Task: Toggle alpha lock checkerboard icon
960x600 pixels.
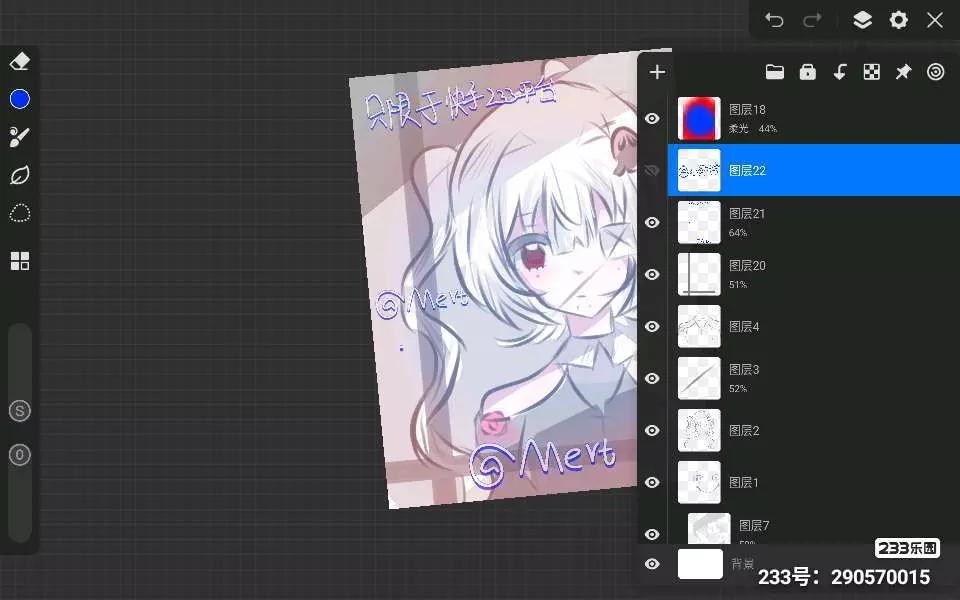Action: pyautogui.click(x=872, y=72)
